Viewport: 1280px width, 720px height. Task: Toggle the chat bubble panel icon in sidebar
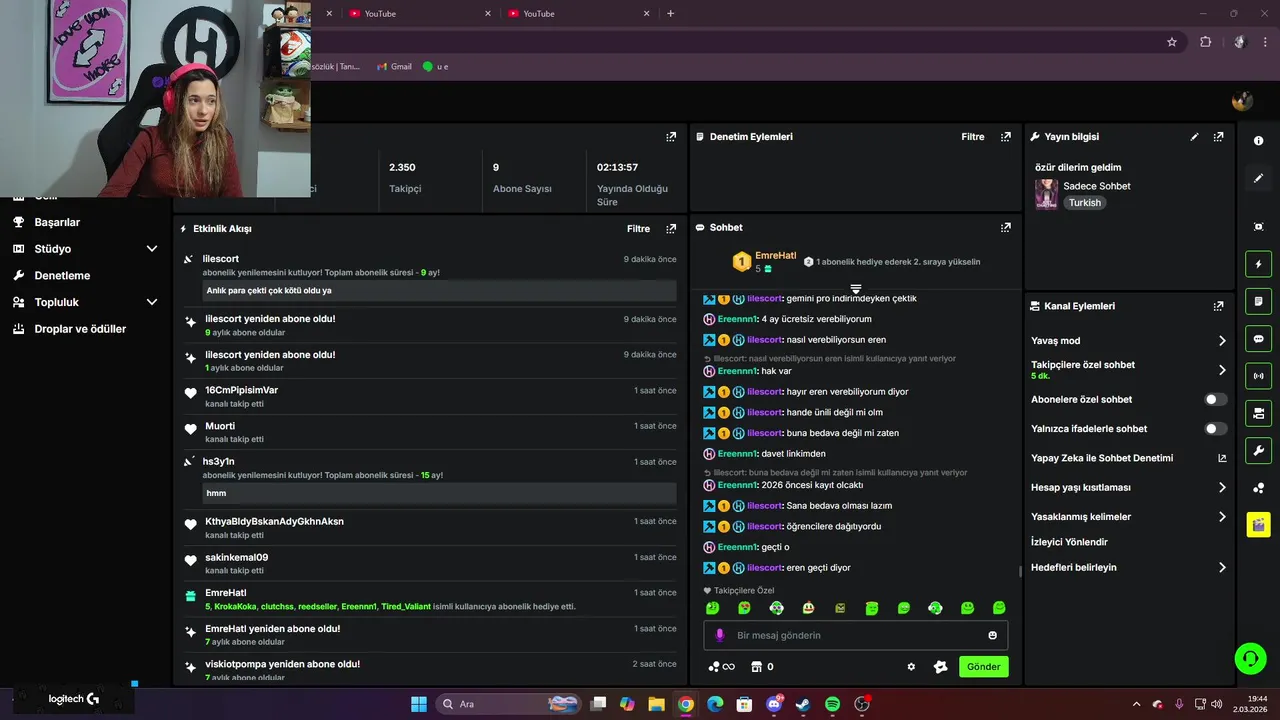click(1258, 339)
